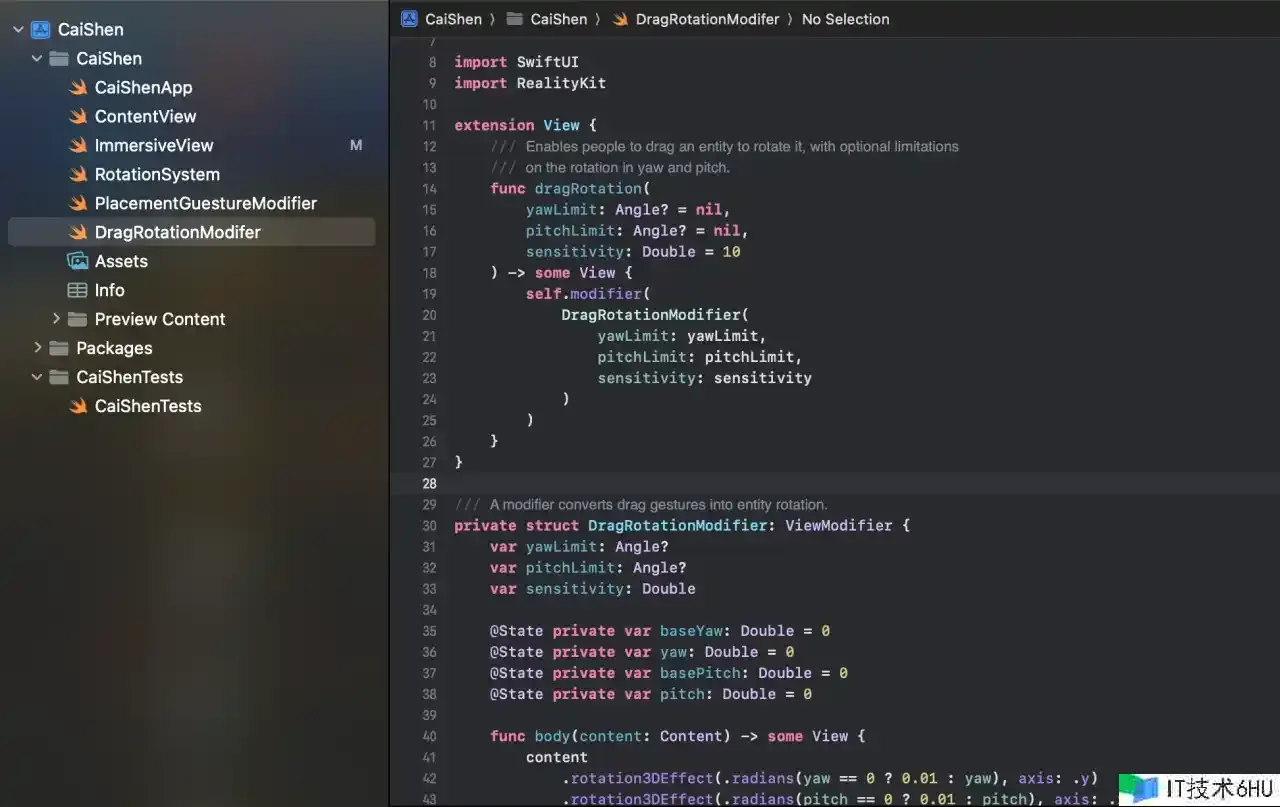Image resolution: width=1280 pixels, height=807 pixels.
Task: Click the CaiShen project icon in navigator
Action: pos(41,30)
